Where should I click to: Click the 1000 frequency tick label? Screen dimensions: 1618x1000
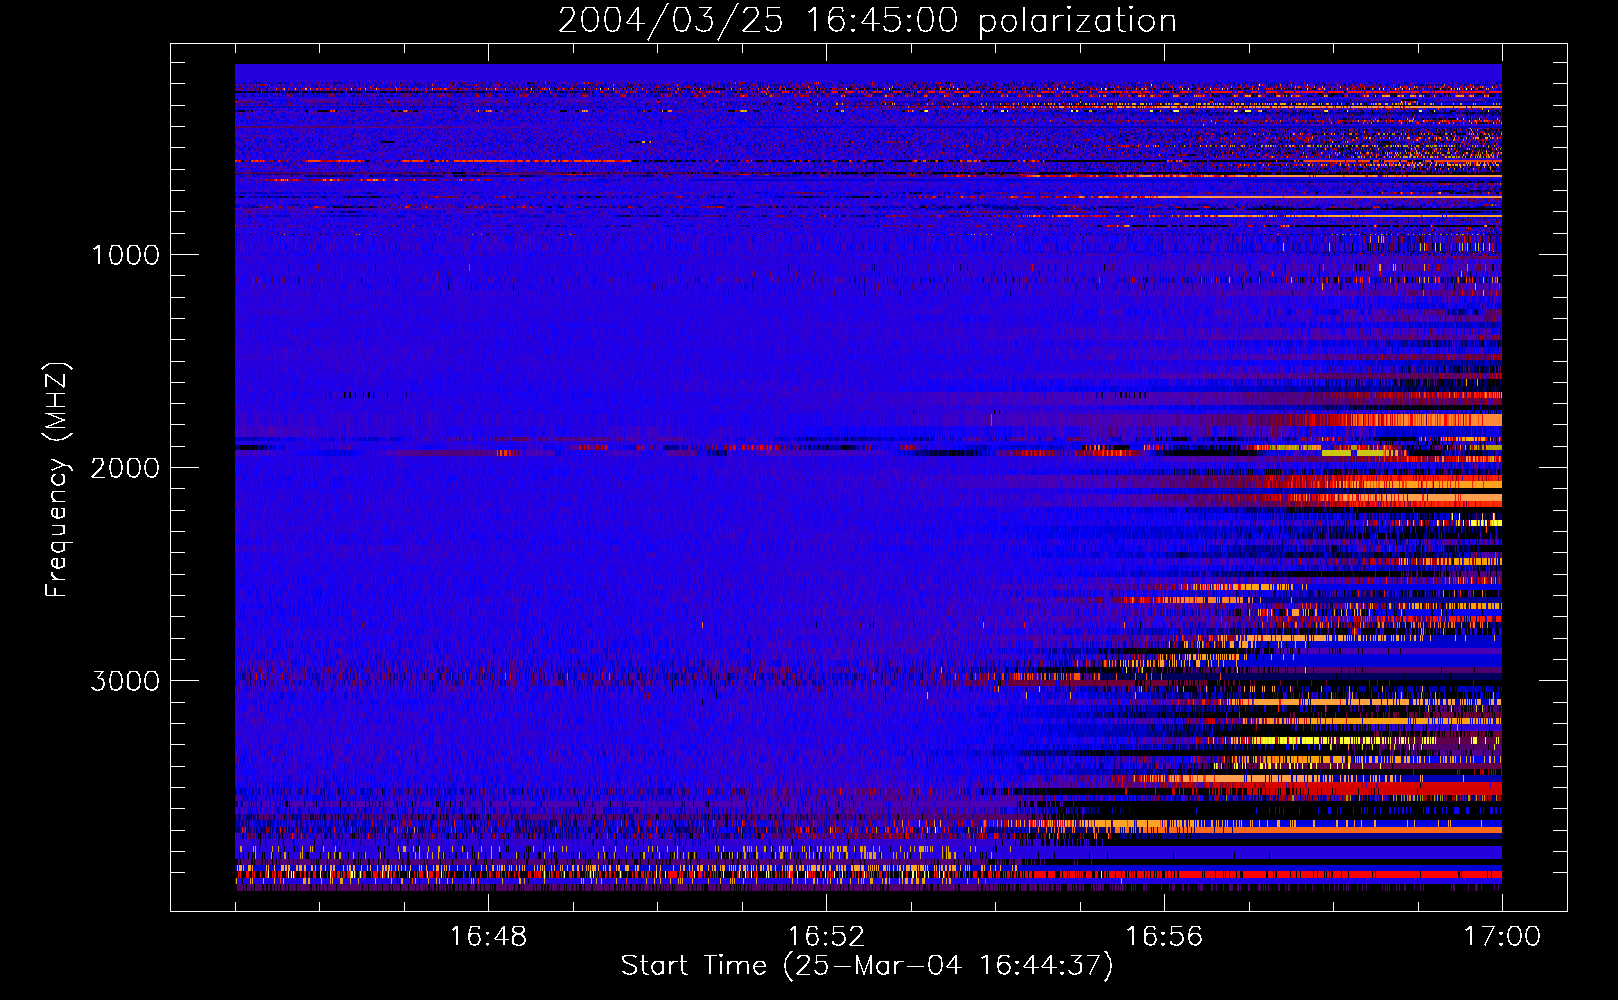tap(125, 255)
